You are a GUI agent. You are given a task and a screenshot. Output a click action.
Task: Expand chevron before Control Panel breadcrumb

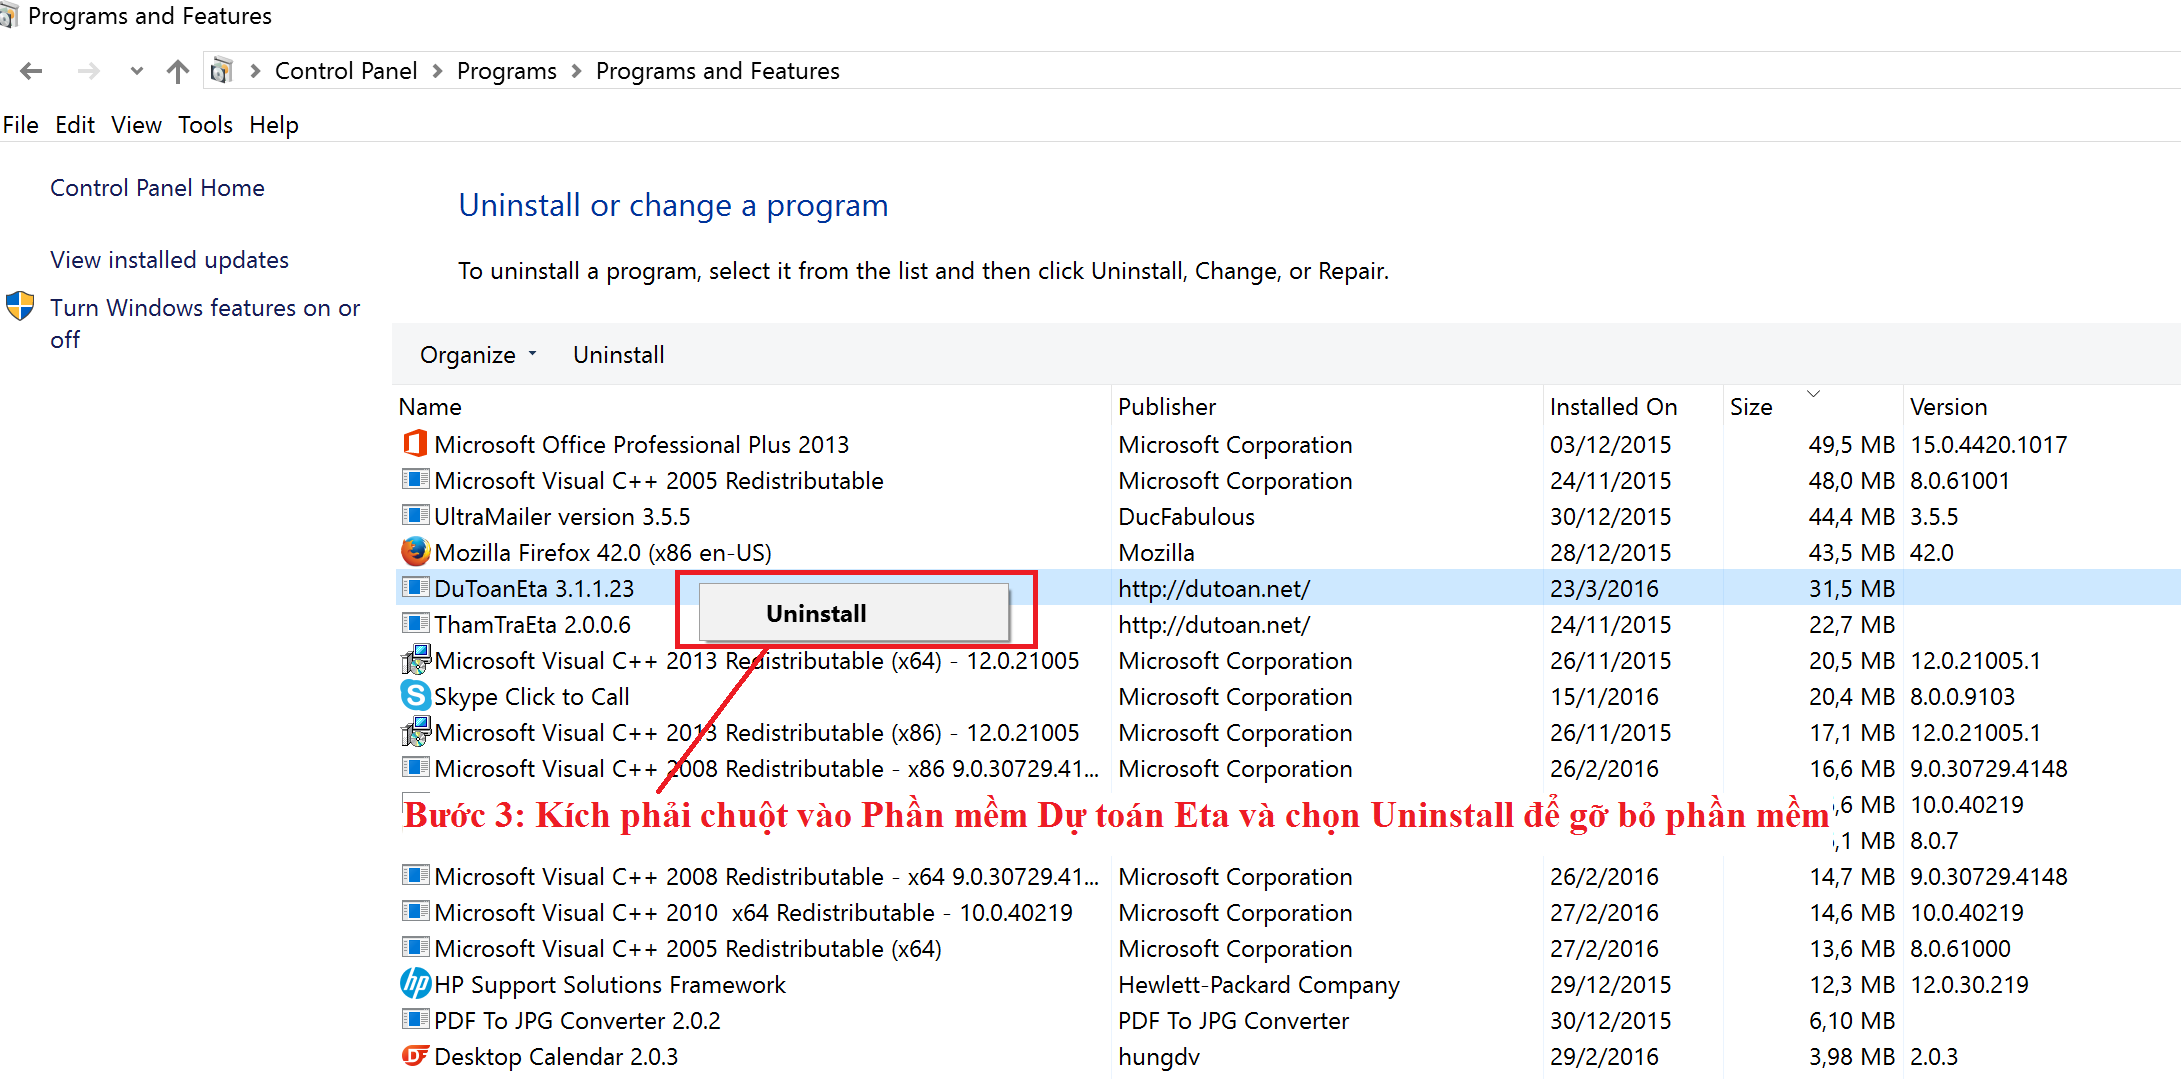tap(255, 71)
